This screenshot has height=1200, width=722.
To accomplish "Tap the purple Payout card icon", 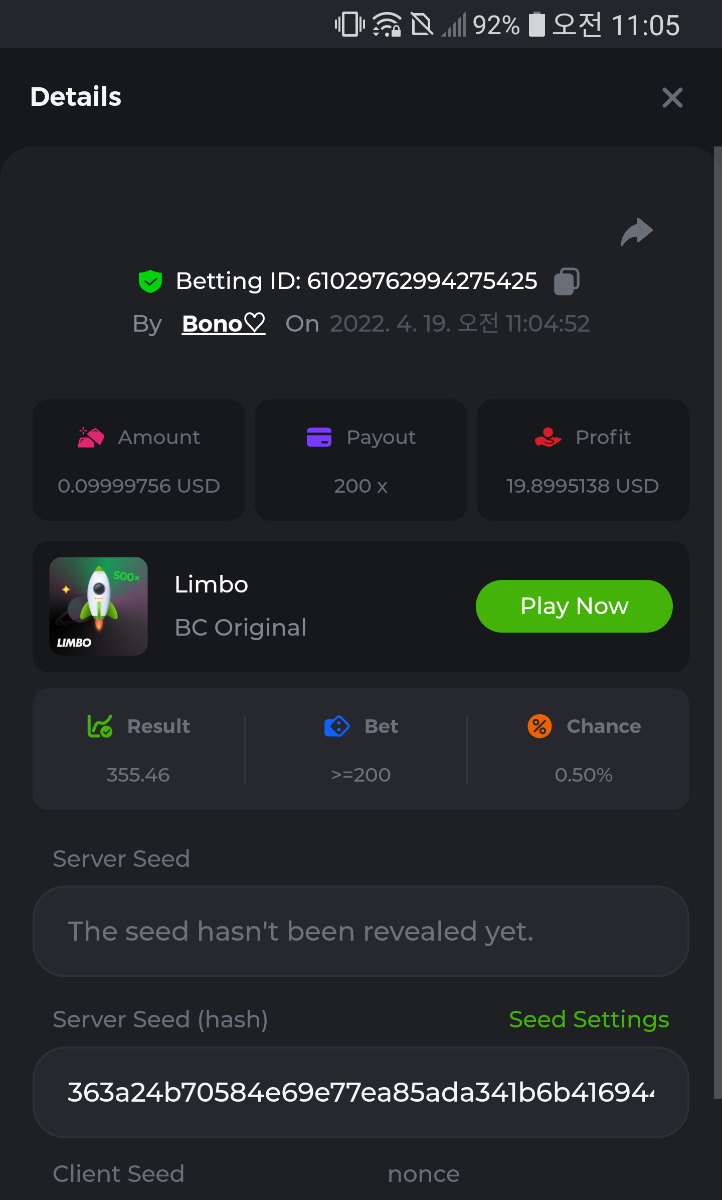I will pos(319,437).
